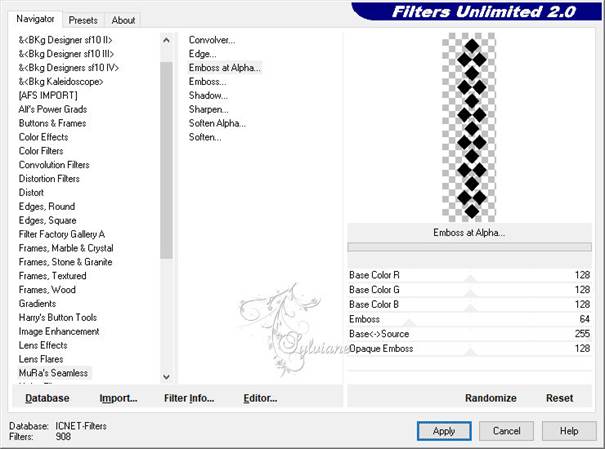Select &<Bkg Designers sf10 IV> category
The height and width of the screenshot is (449, 605).
(69, 68)
